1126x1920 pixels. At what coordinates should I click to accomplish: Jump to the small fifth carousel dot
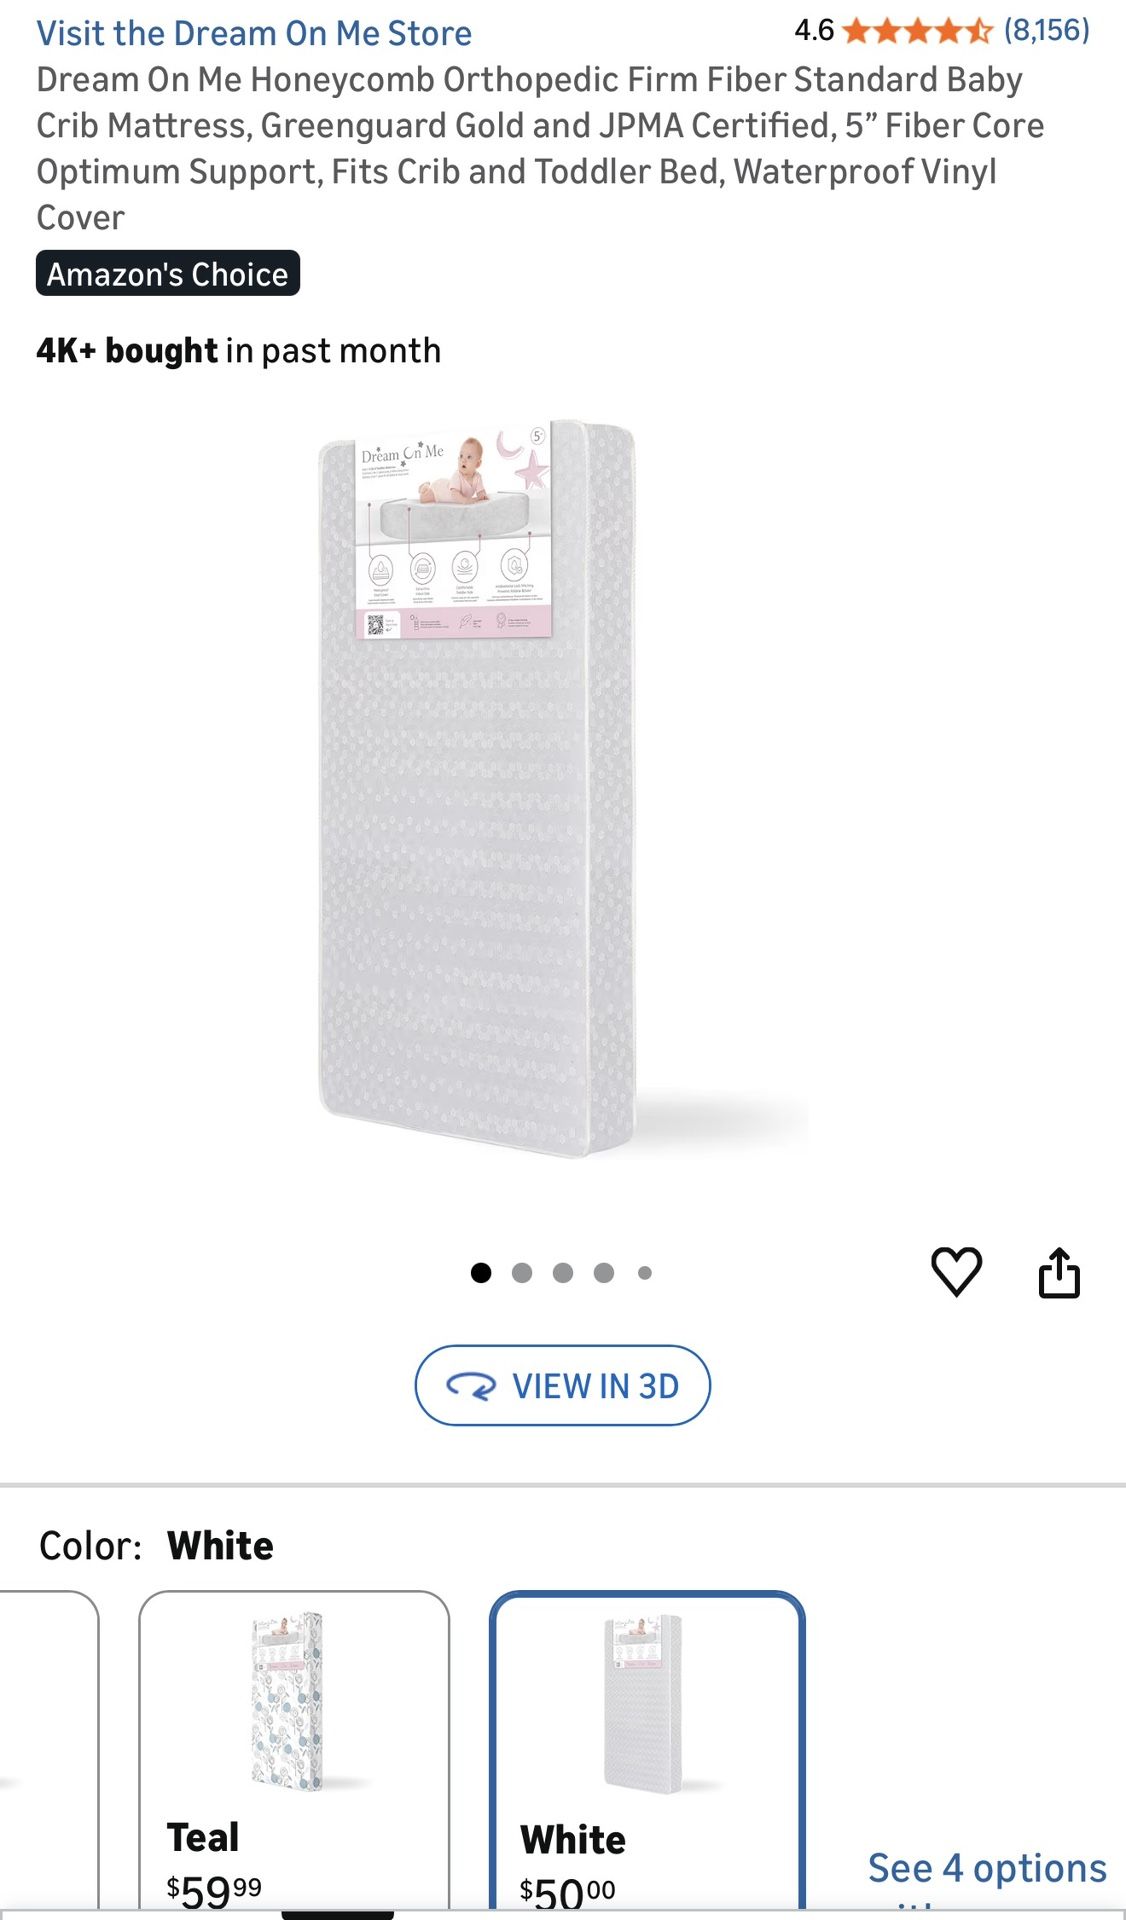click(x=645, y=1273)
